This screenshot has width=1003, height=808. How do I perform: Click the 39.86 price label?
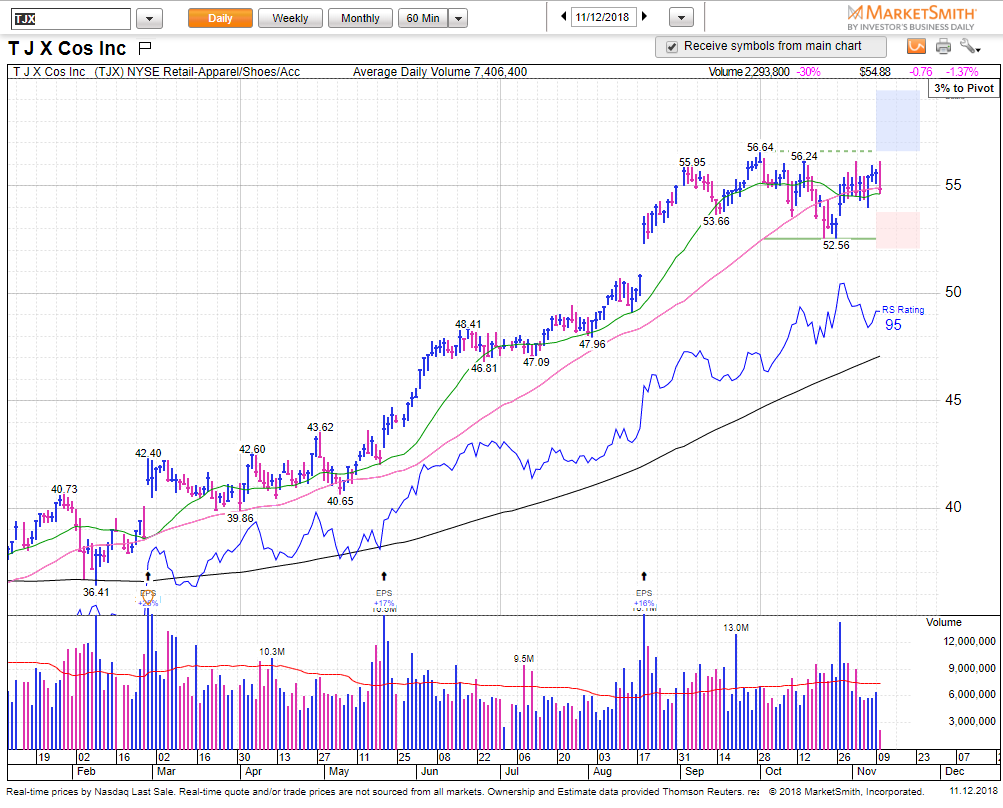(x=240, y=518)
